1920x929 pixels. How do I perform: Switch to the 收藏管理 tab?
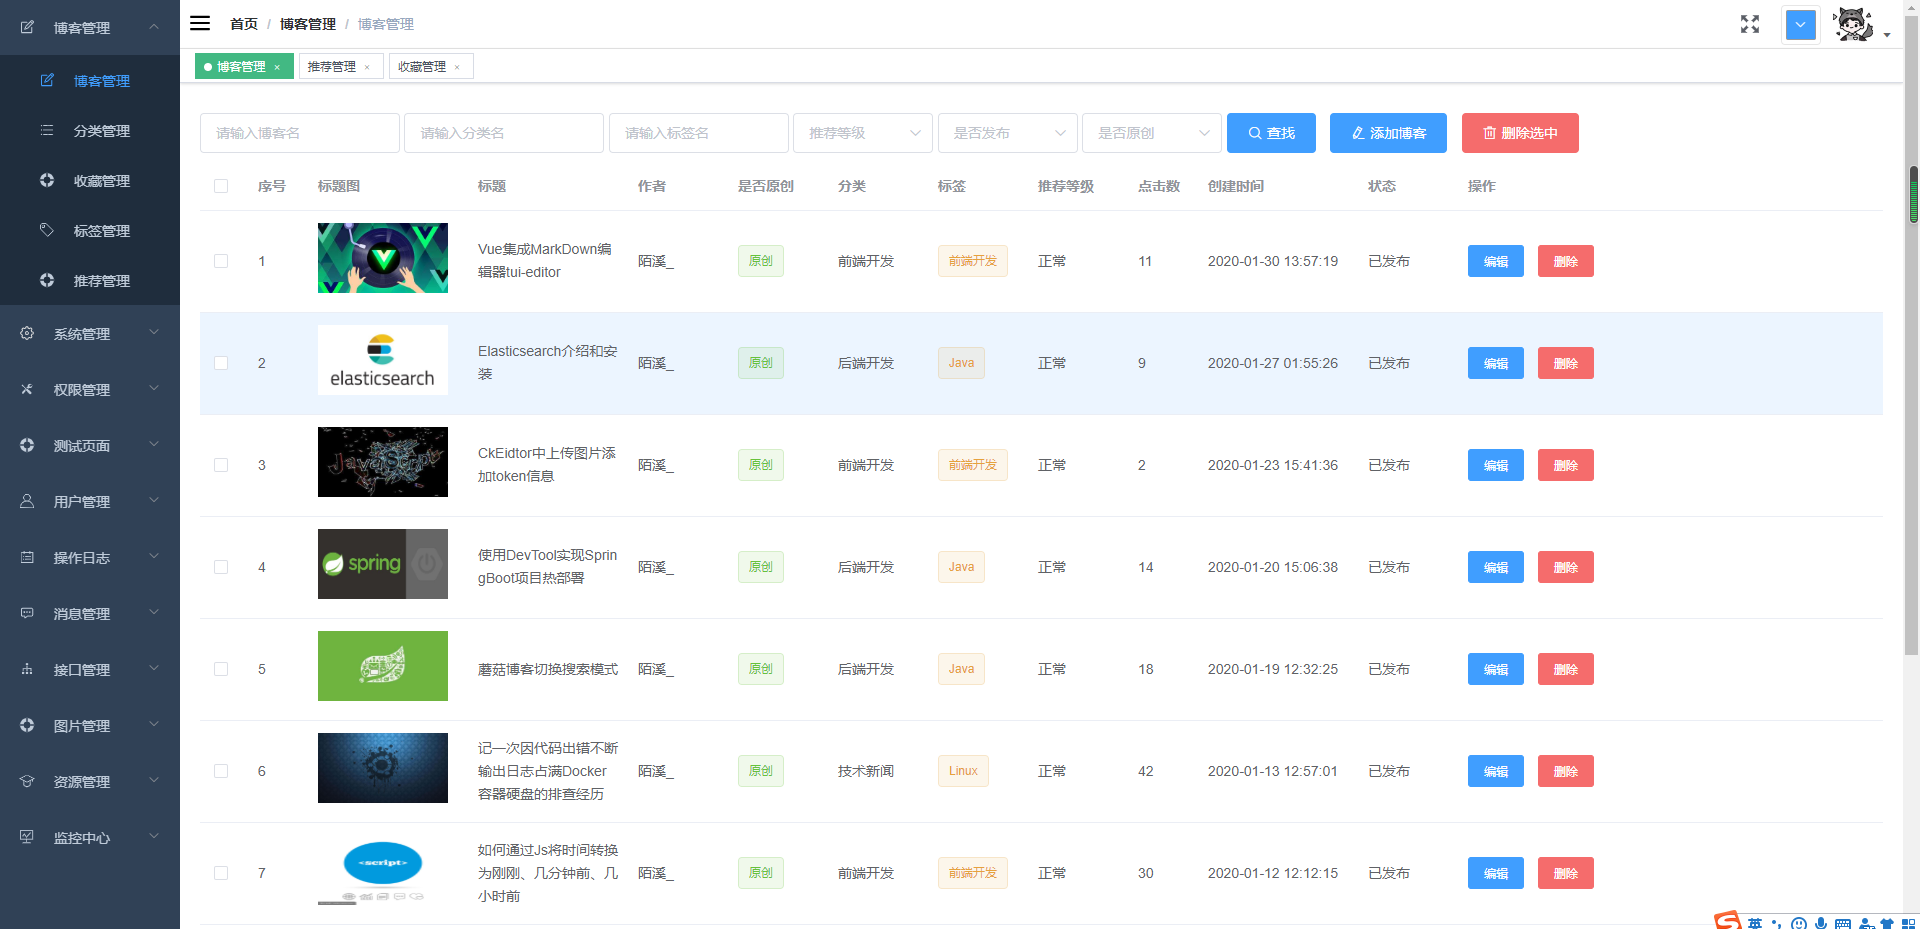pyautogui.click(x=422, y=67)
